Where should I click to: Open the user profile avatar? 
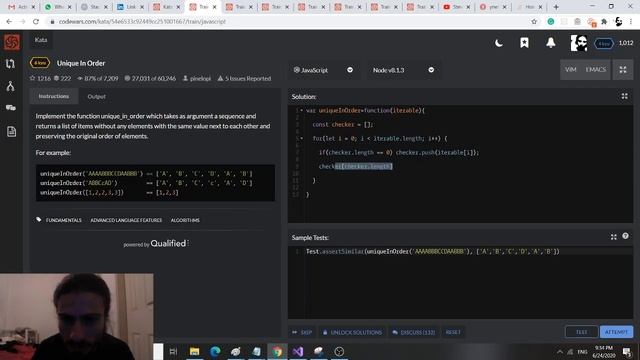(x=579, y=43)
